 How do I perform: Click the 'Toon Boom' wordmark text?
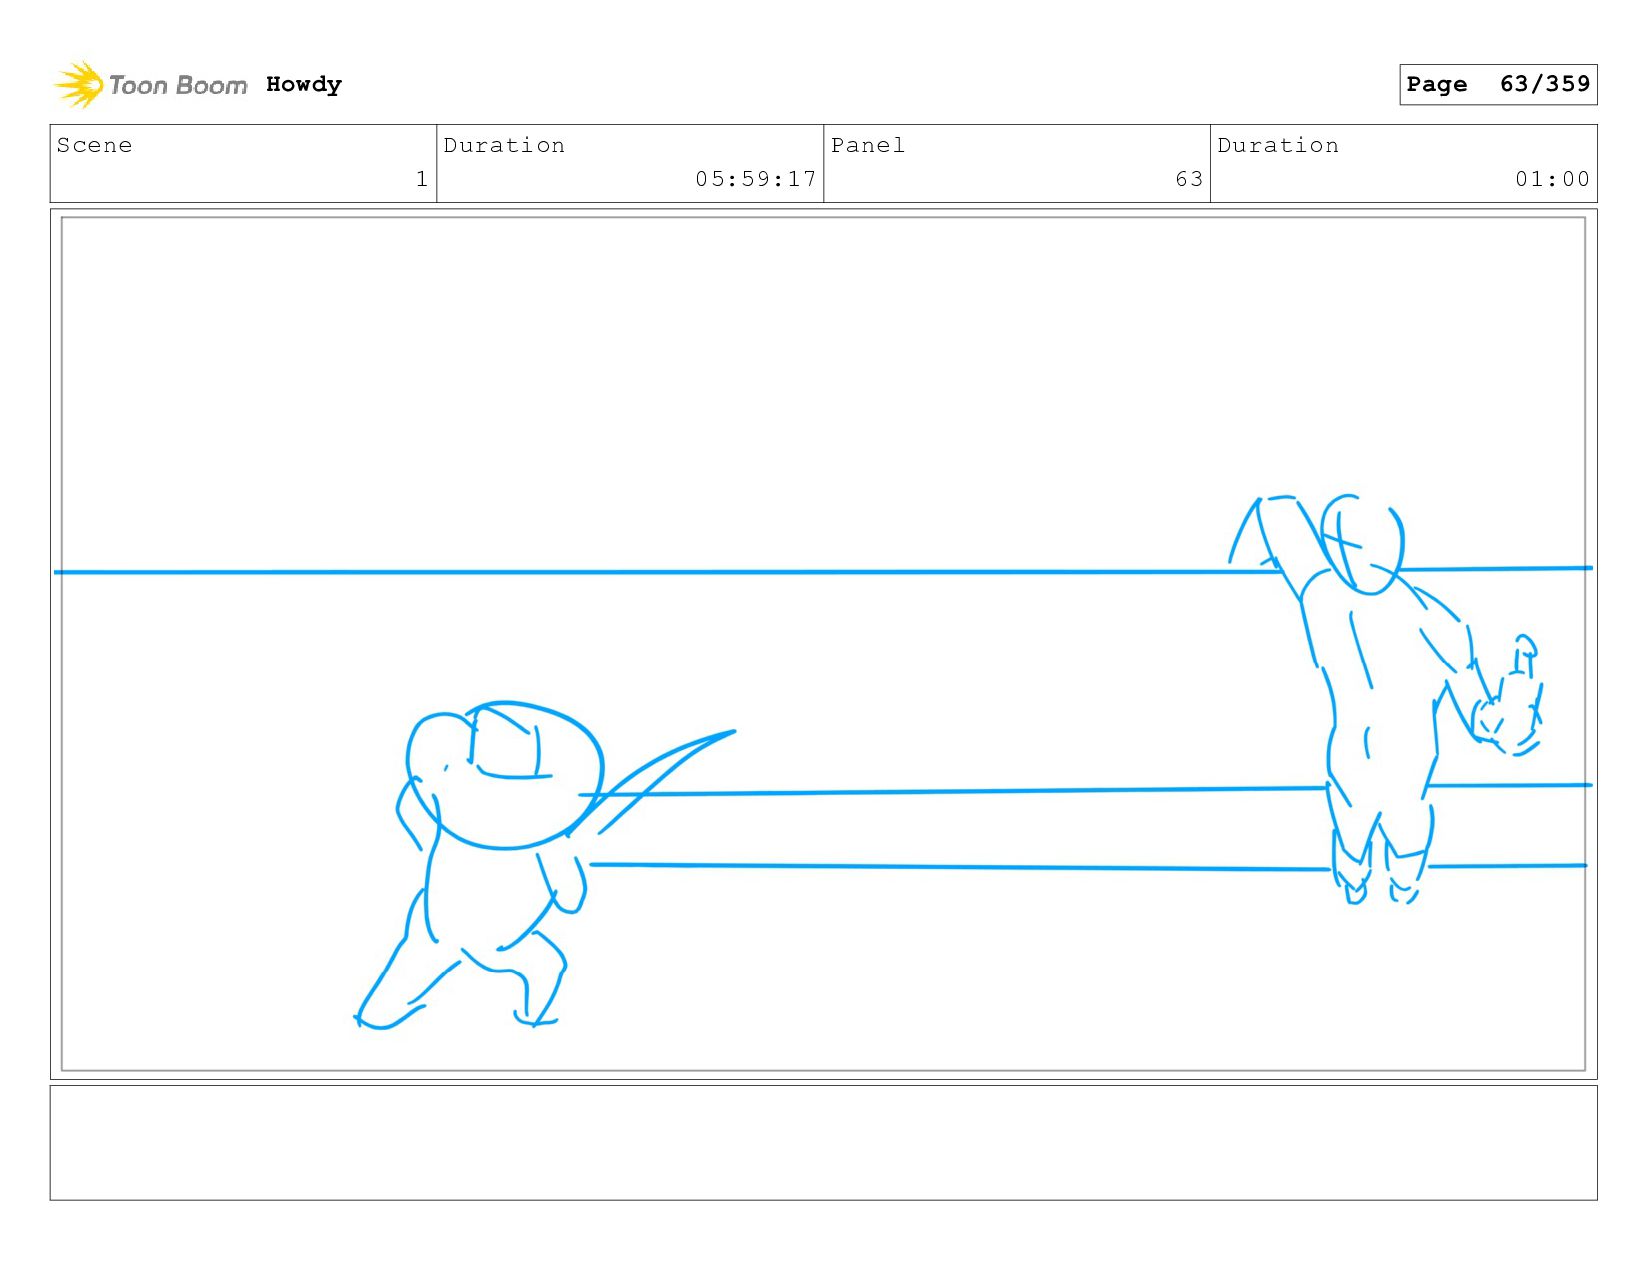178,85
